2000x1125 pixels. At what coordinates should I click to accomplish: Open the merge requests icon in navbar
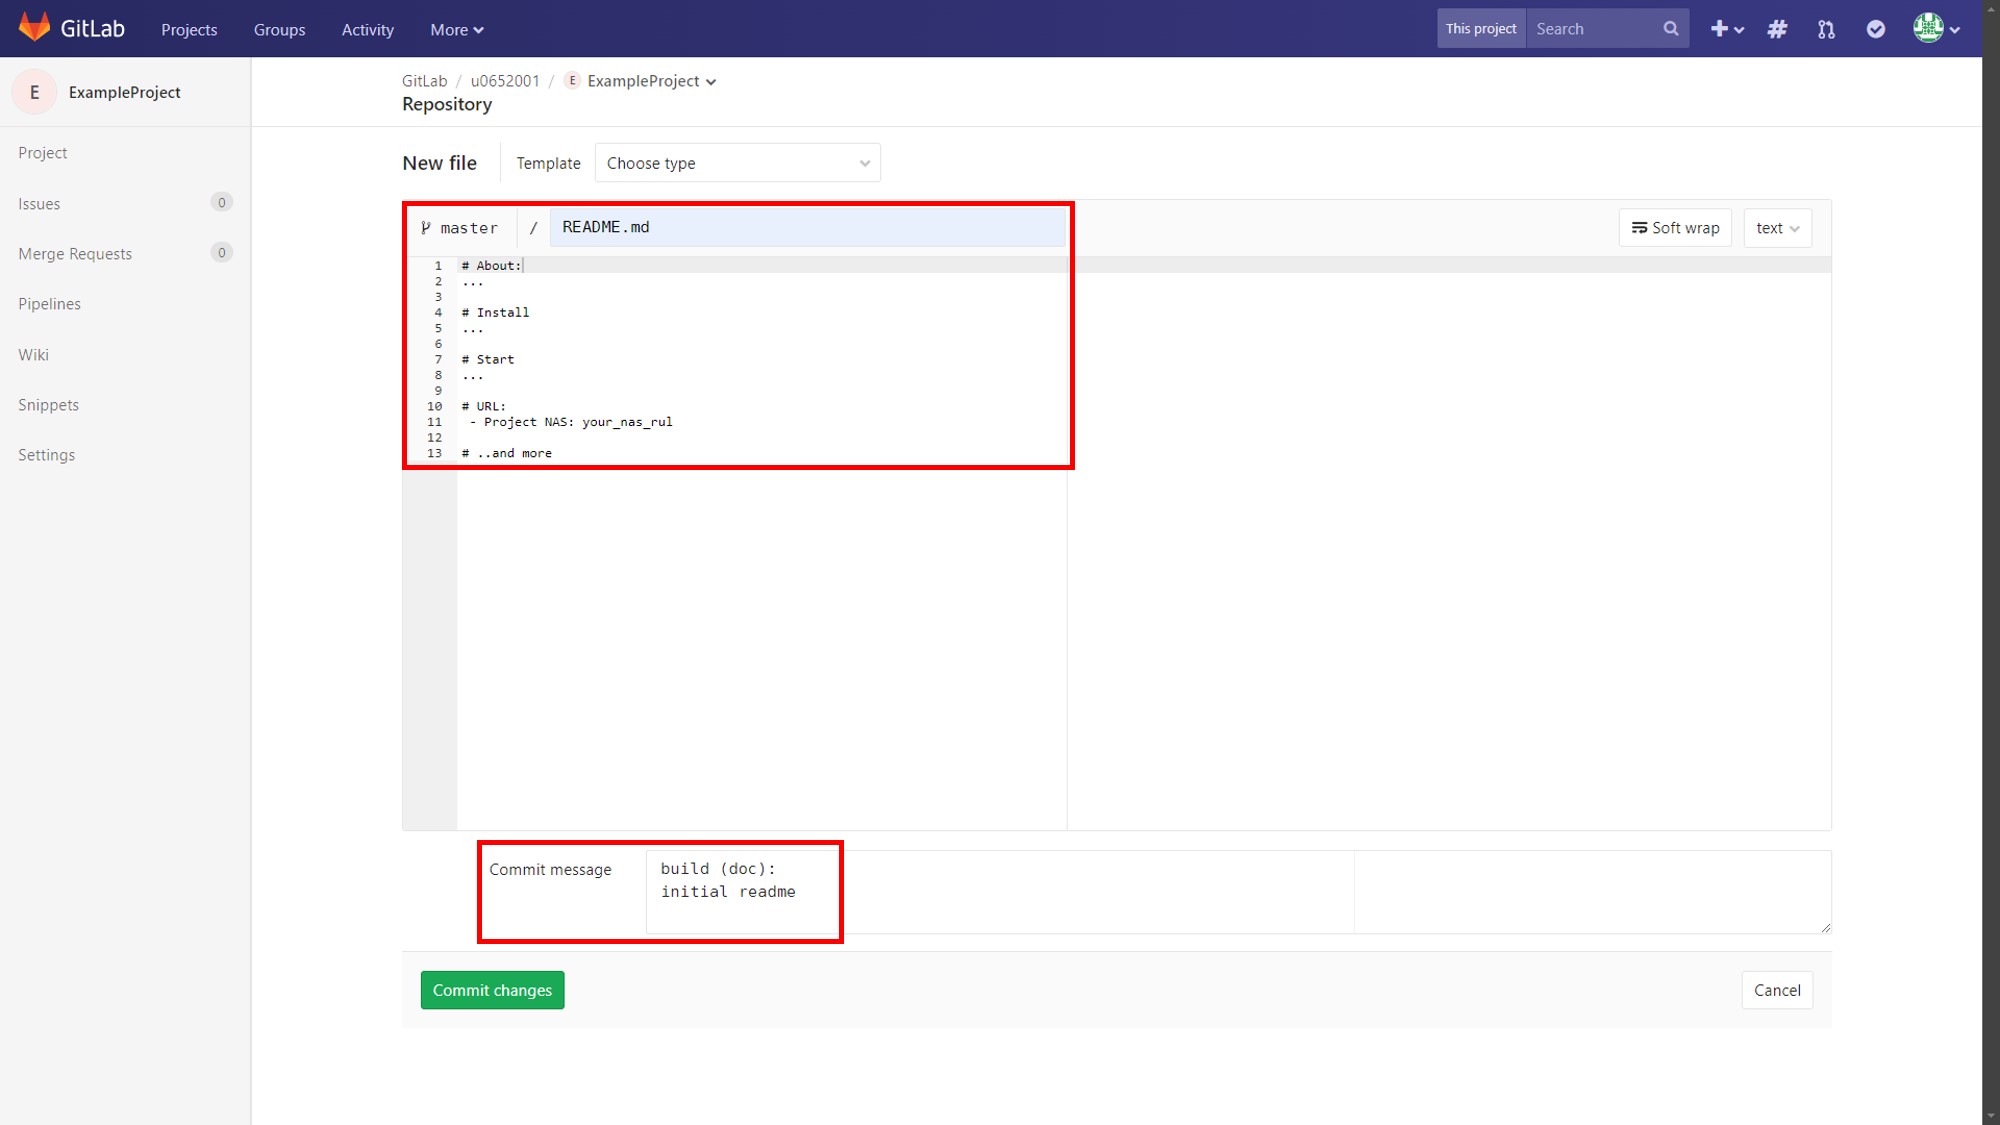pos(1826,29)
